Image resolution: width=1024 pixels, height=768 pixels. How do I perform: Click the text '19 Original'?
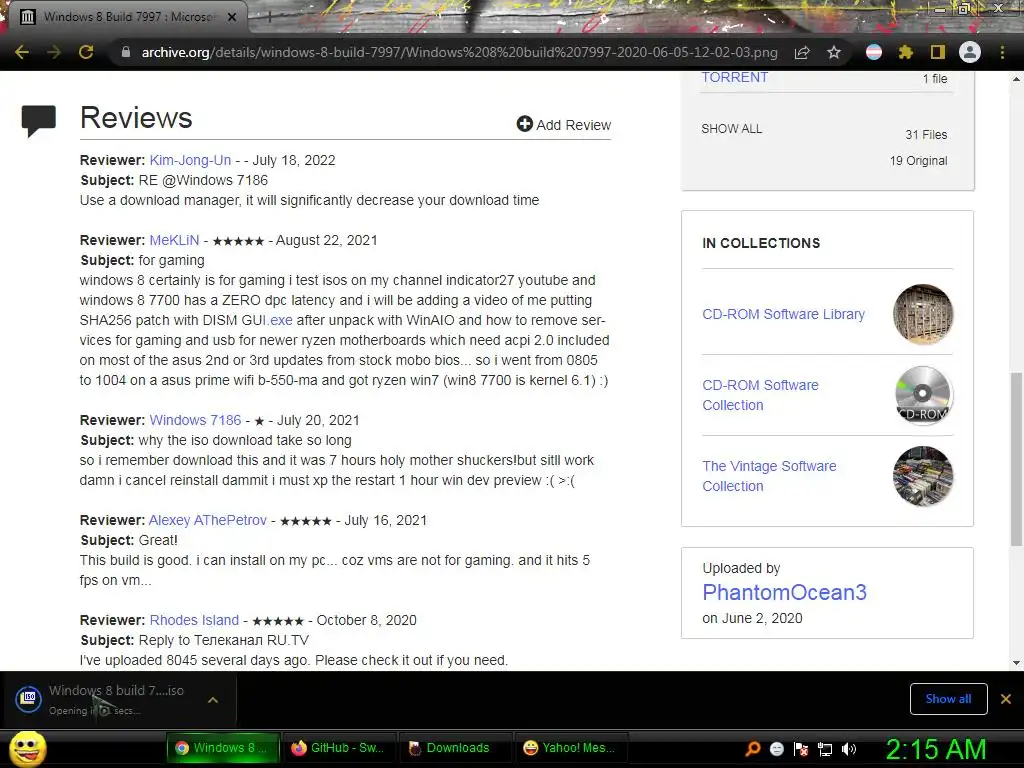coord(918,161)
